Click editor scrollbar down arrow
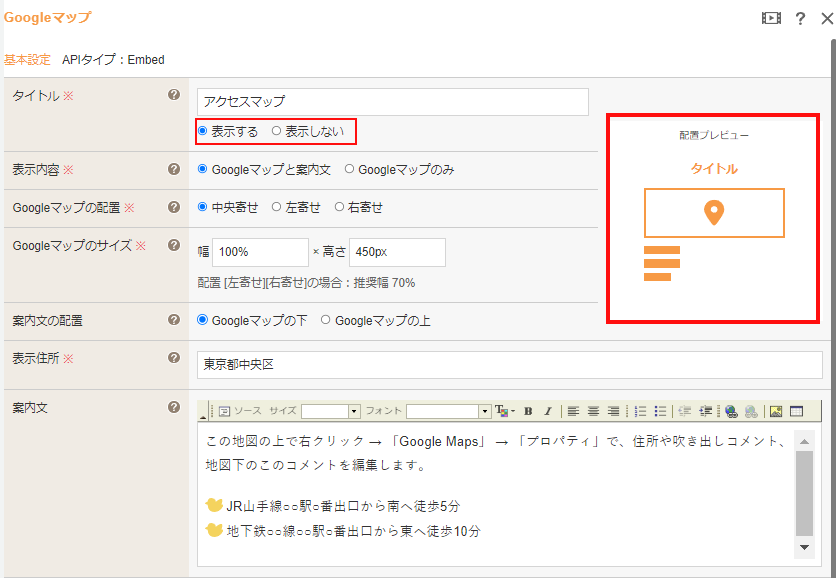836x578 pixels. click(x=805, y=548)
